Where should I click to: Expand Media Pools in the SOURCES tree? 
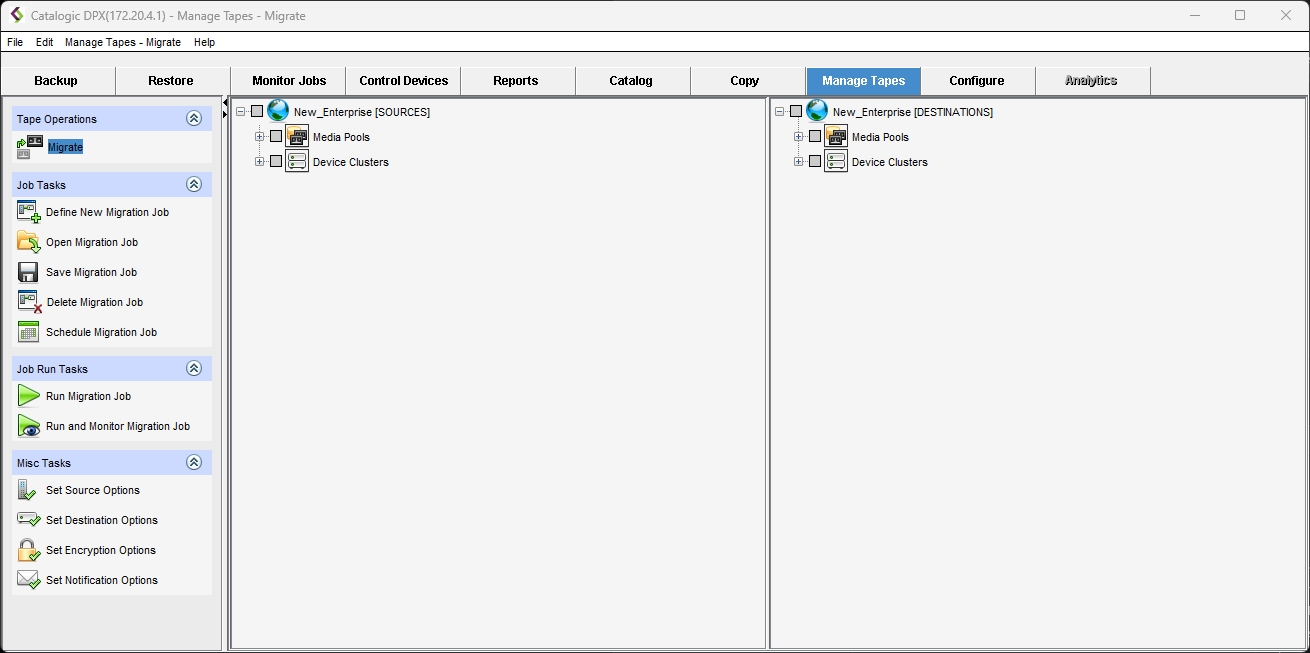coord(260,137)
